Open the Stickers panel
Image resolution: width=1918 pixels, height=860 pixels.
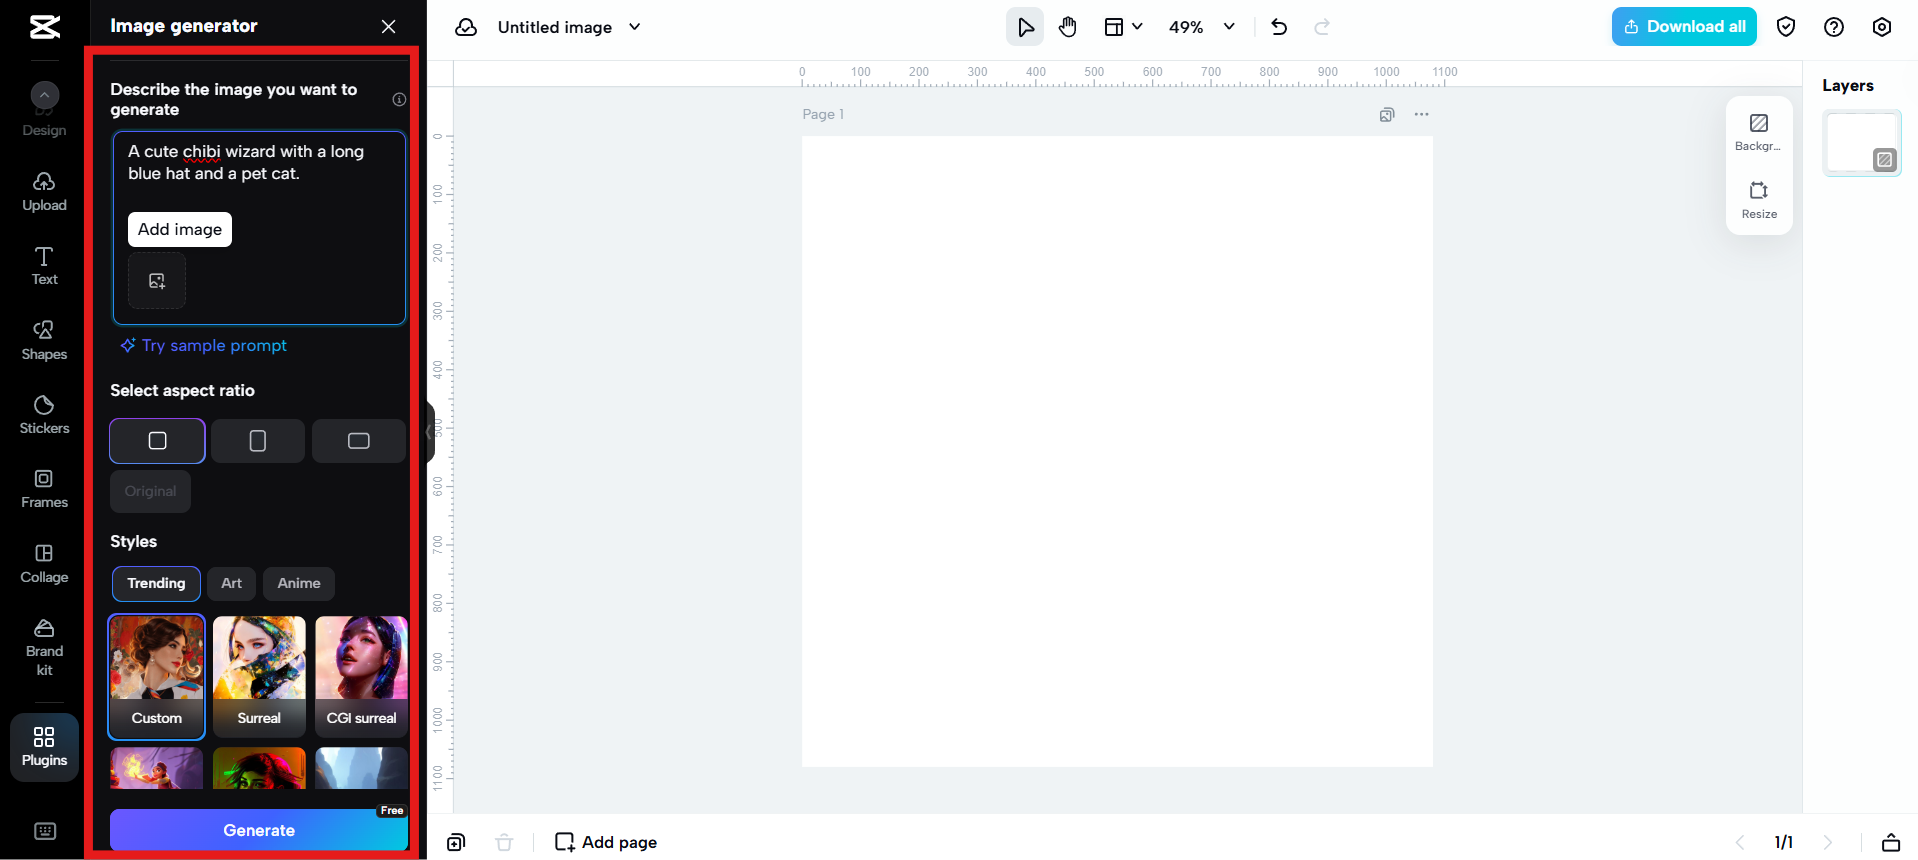[44, 415]
